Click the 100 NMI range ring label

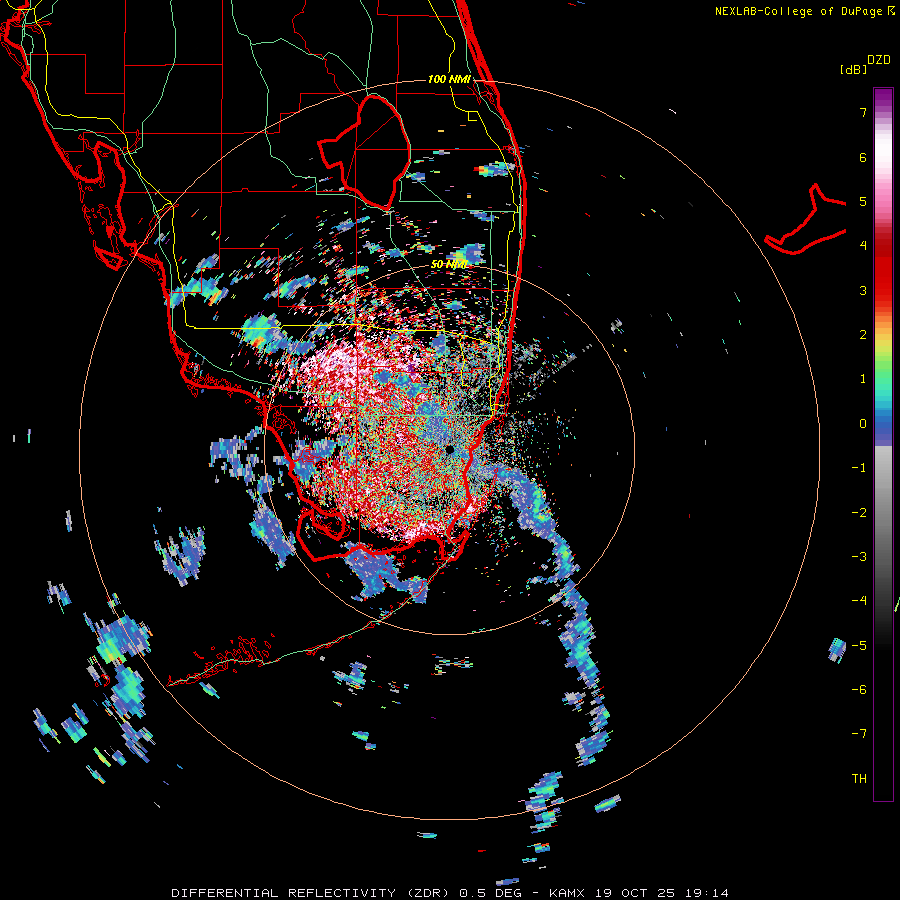(449, 79)
